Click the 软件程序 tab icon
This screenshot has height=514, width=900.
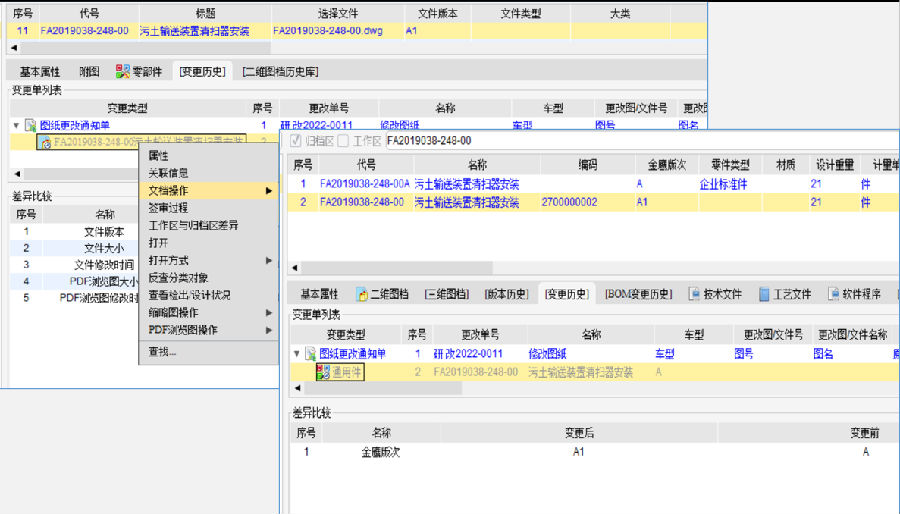(x=834, y=294)
